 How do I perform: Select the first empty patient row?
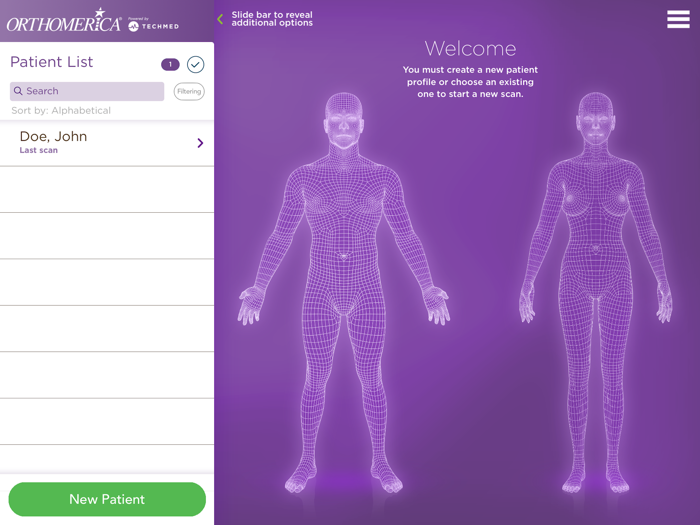(107, 189)
